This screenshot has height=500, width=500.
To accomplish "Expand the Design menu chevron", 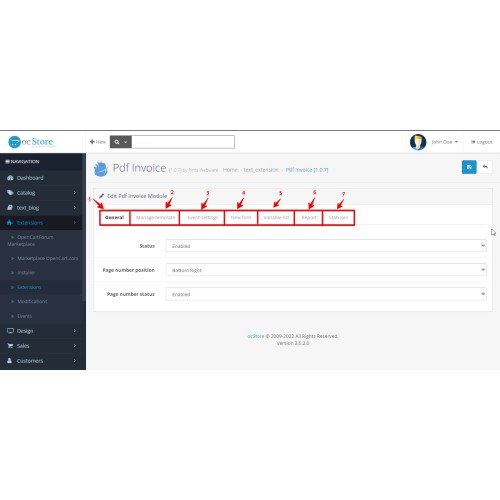I will [75, 331].
